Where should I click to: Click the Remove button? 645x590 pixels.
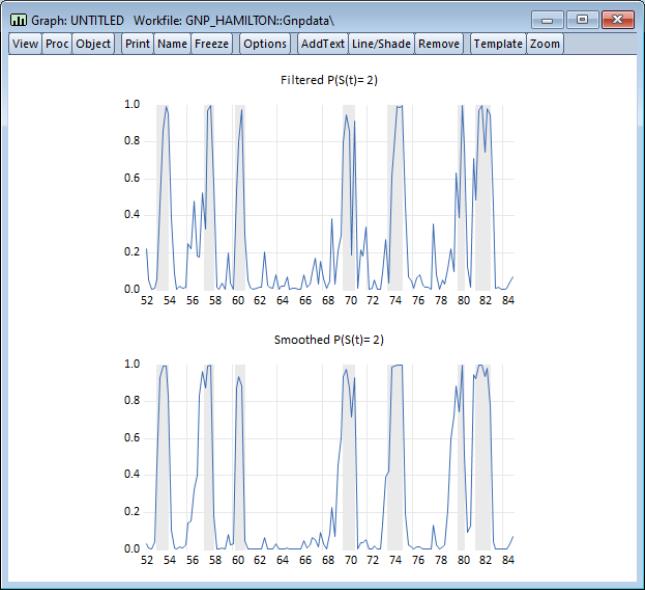(438, 44)
